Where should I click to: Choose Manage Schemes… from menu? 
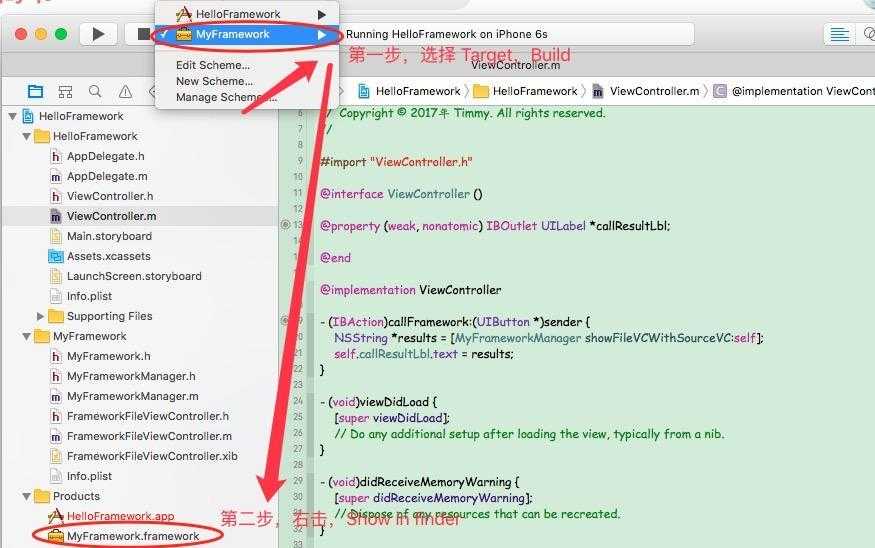coord(226,98)
